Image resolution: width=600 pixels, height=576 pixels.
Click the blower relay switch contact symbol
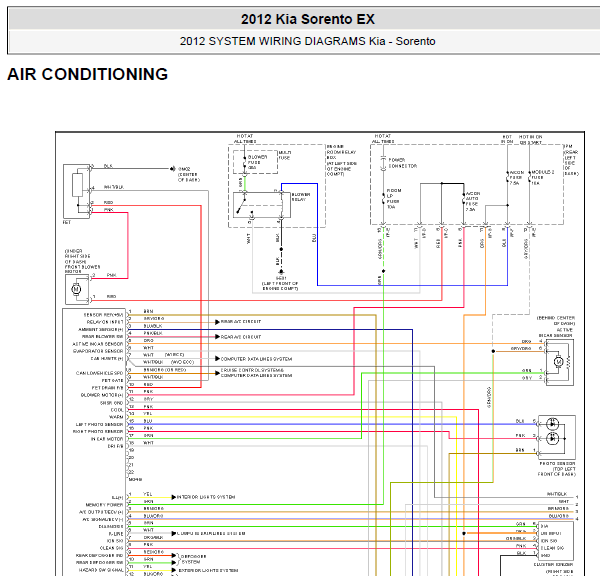click(x=241, y=205)
